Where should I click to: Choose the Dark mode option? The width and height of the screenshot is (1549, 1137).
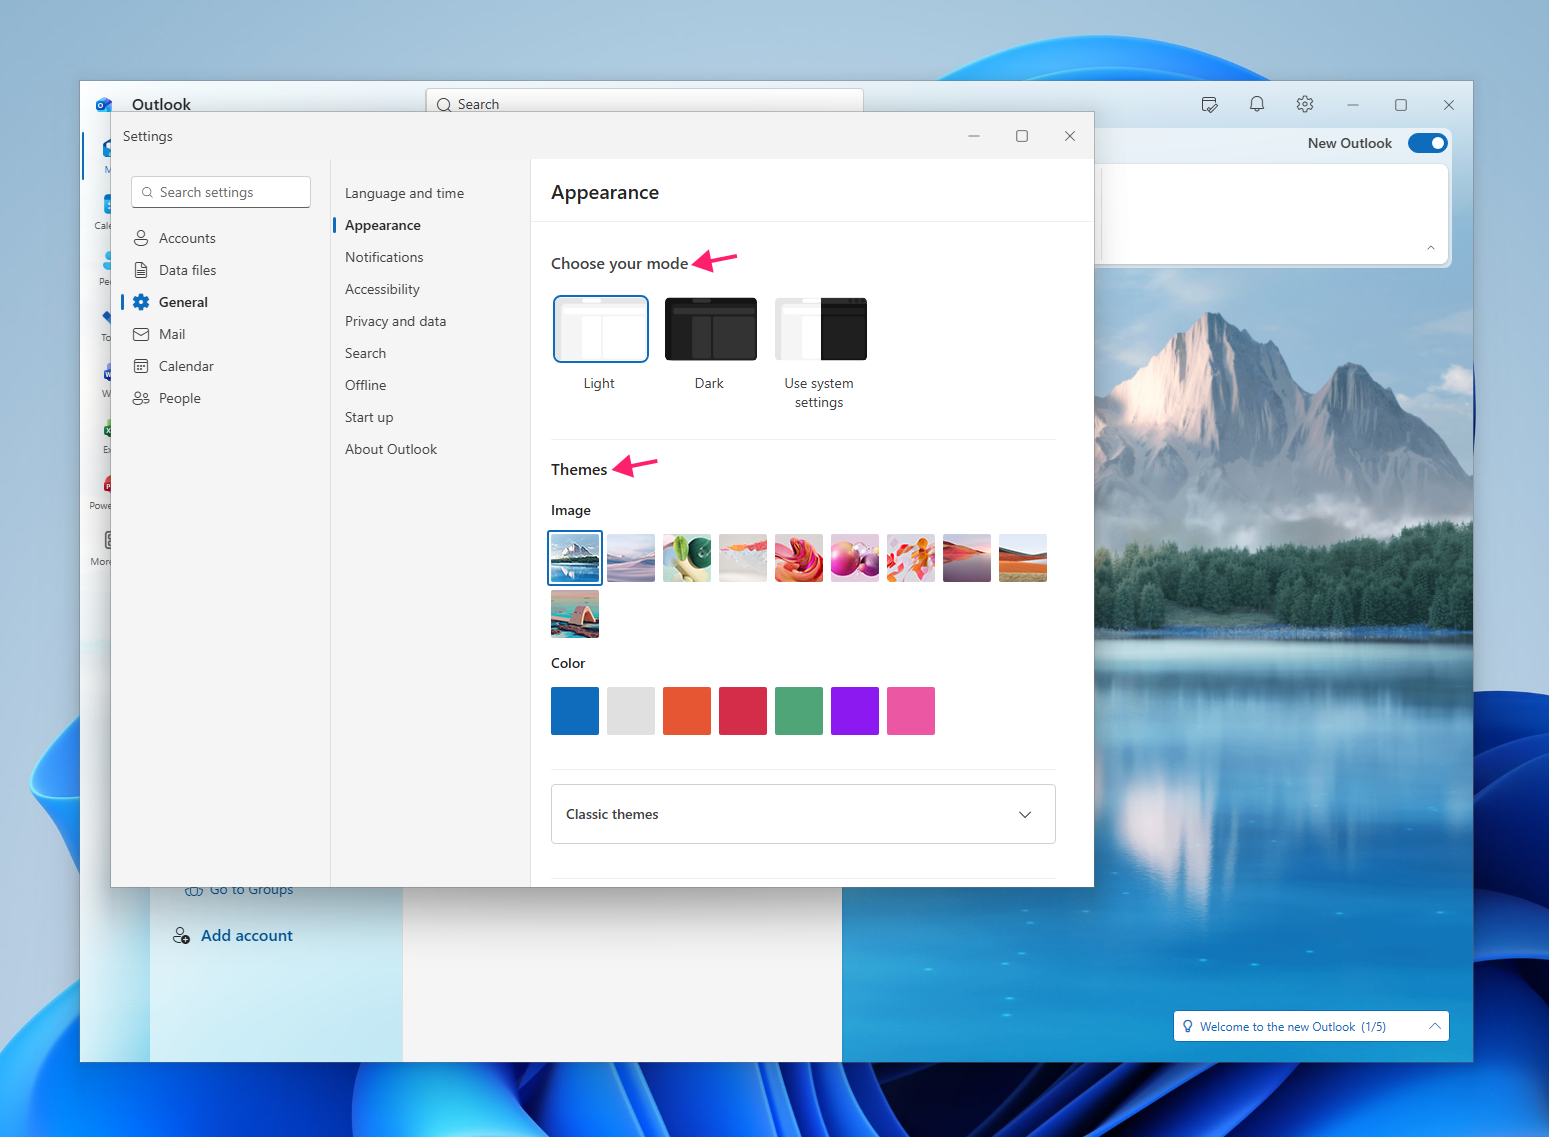711,329
